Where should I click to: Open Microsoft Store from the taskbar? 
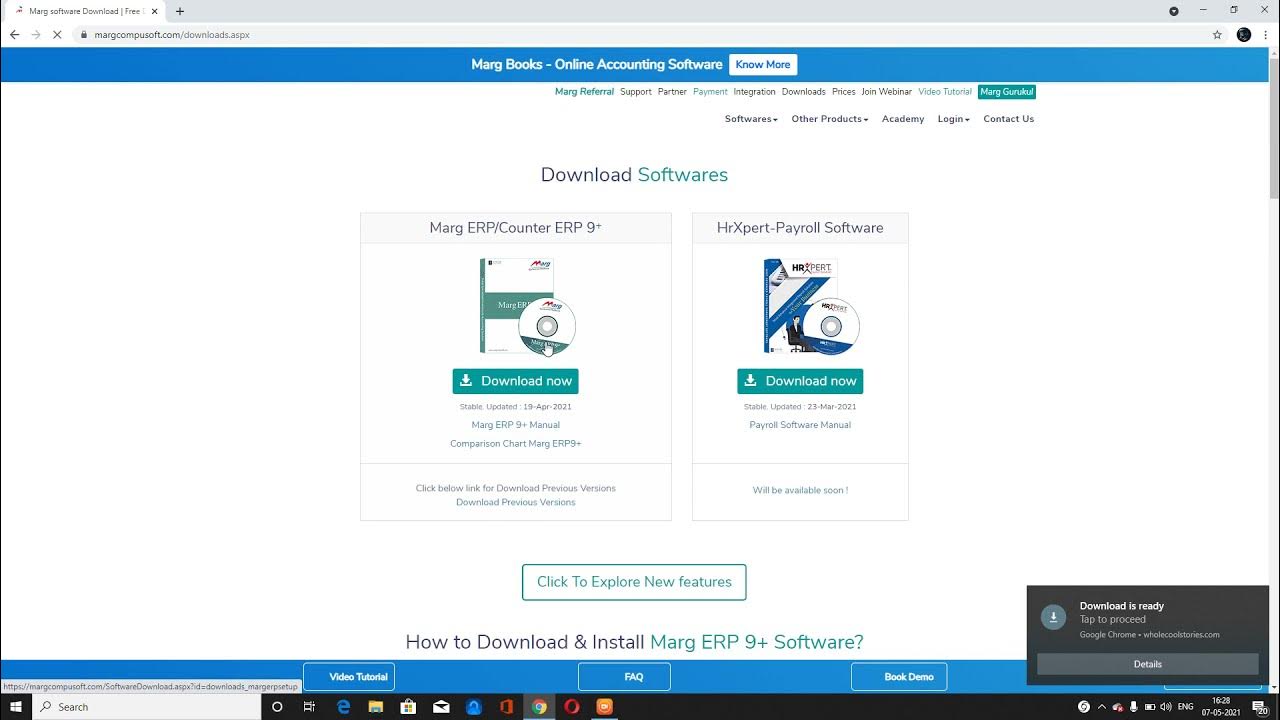(408, 707)
